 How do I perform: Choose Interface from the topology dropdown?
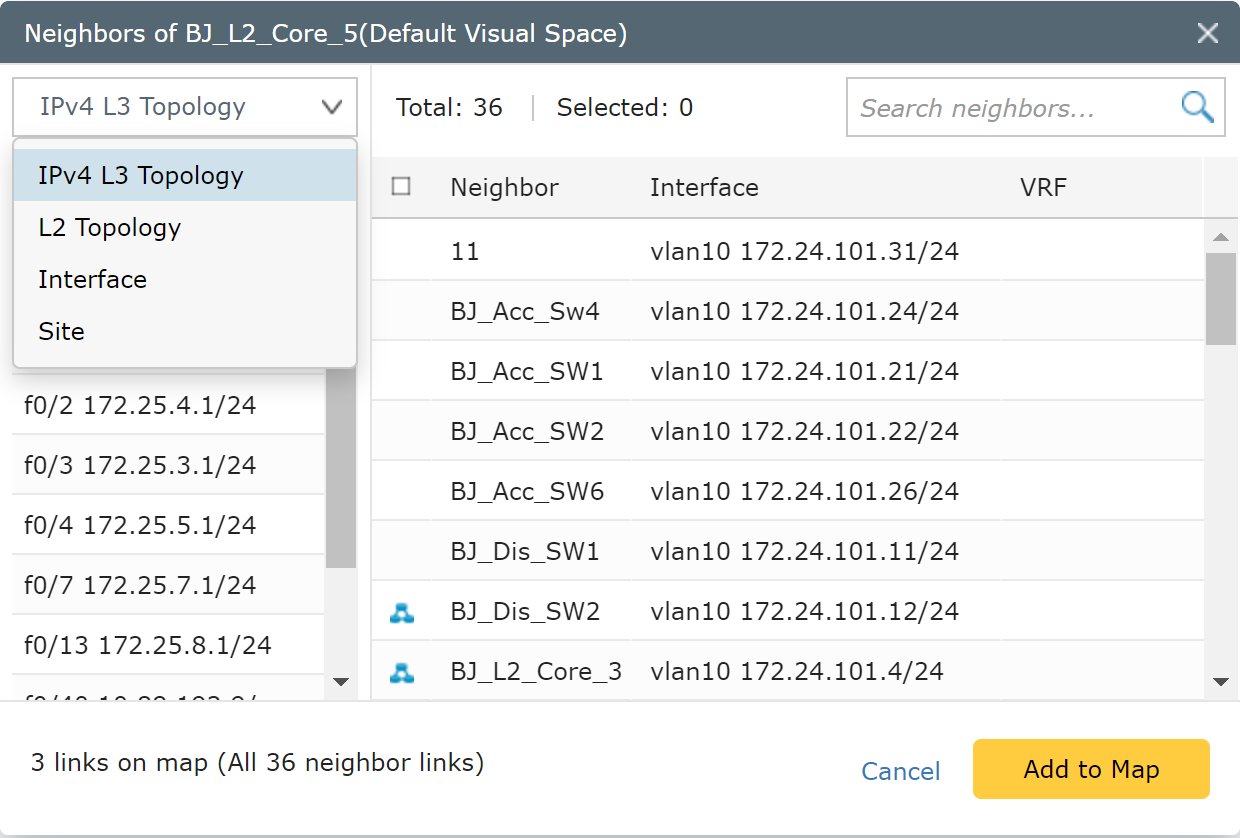[92, 279]
